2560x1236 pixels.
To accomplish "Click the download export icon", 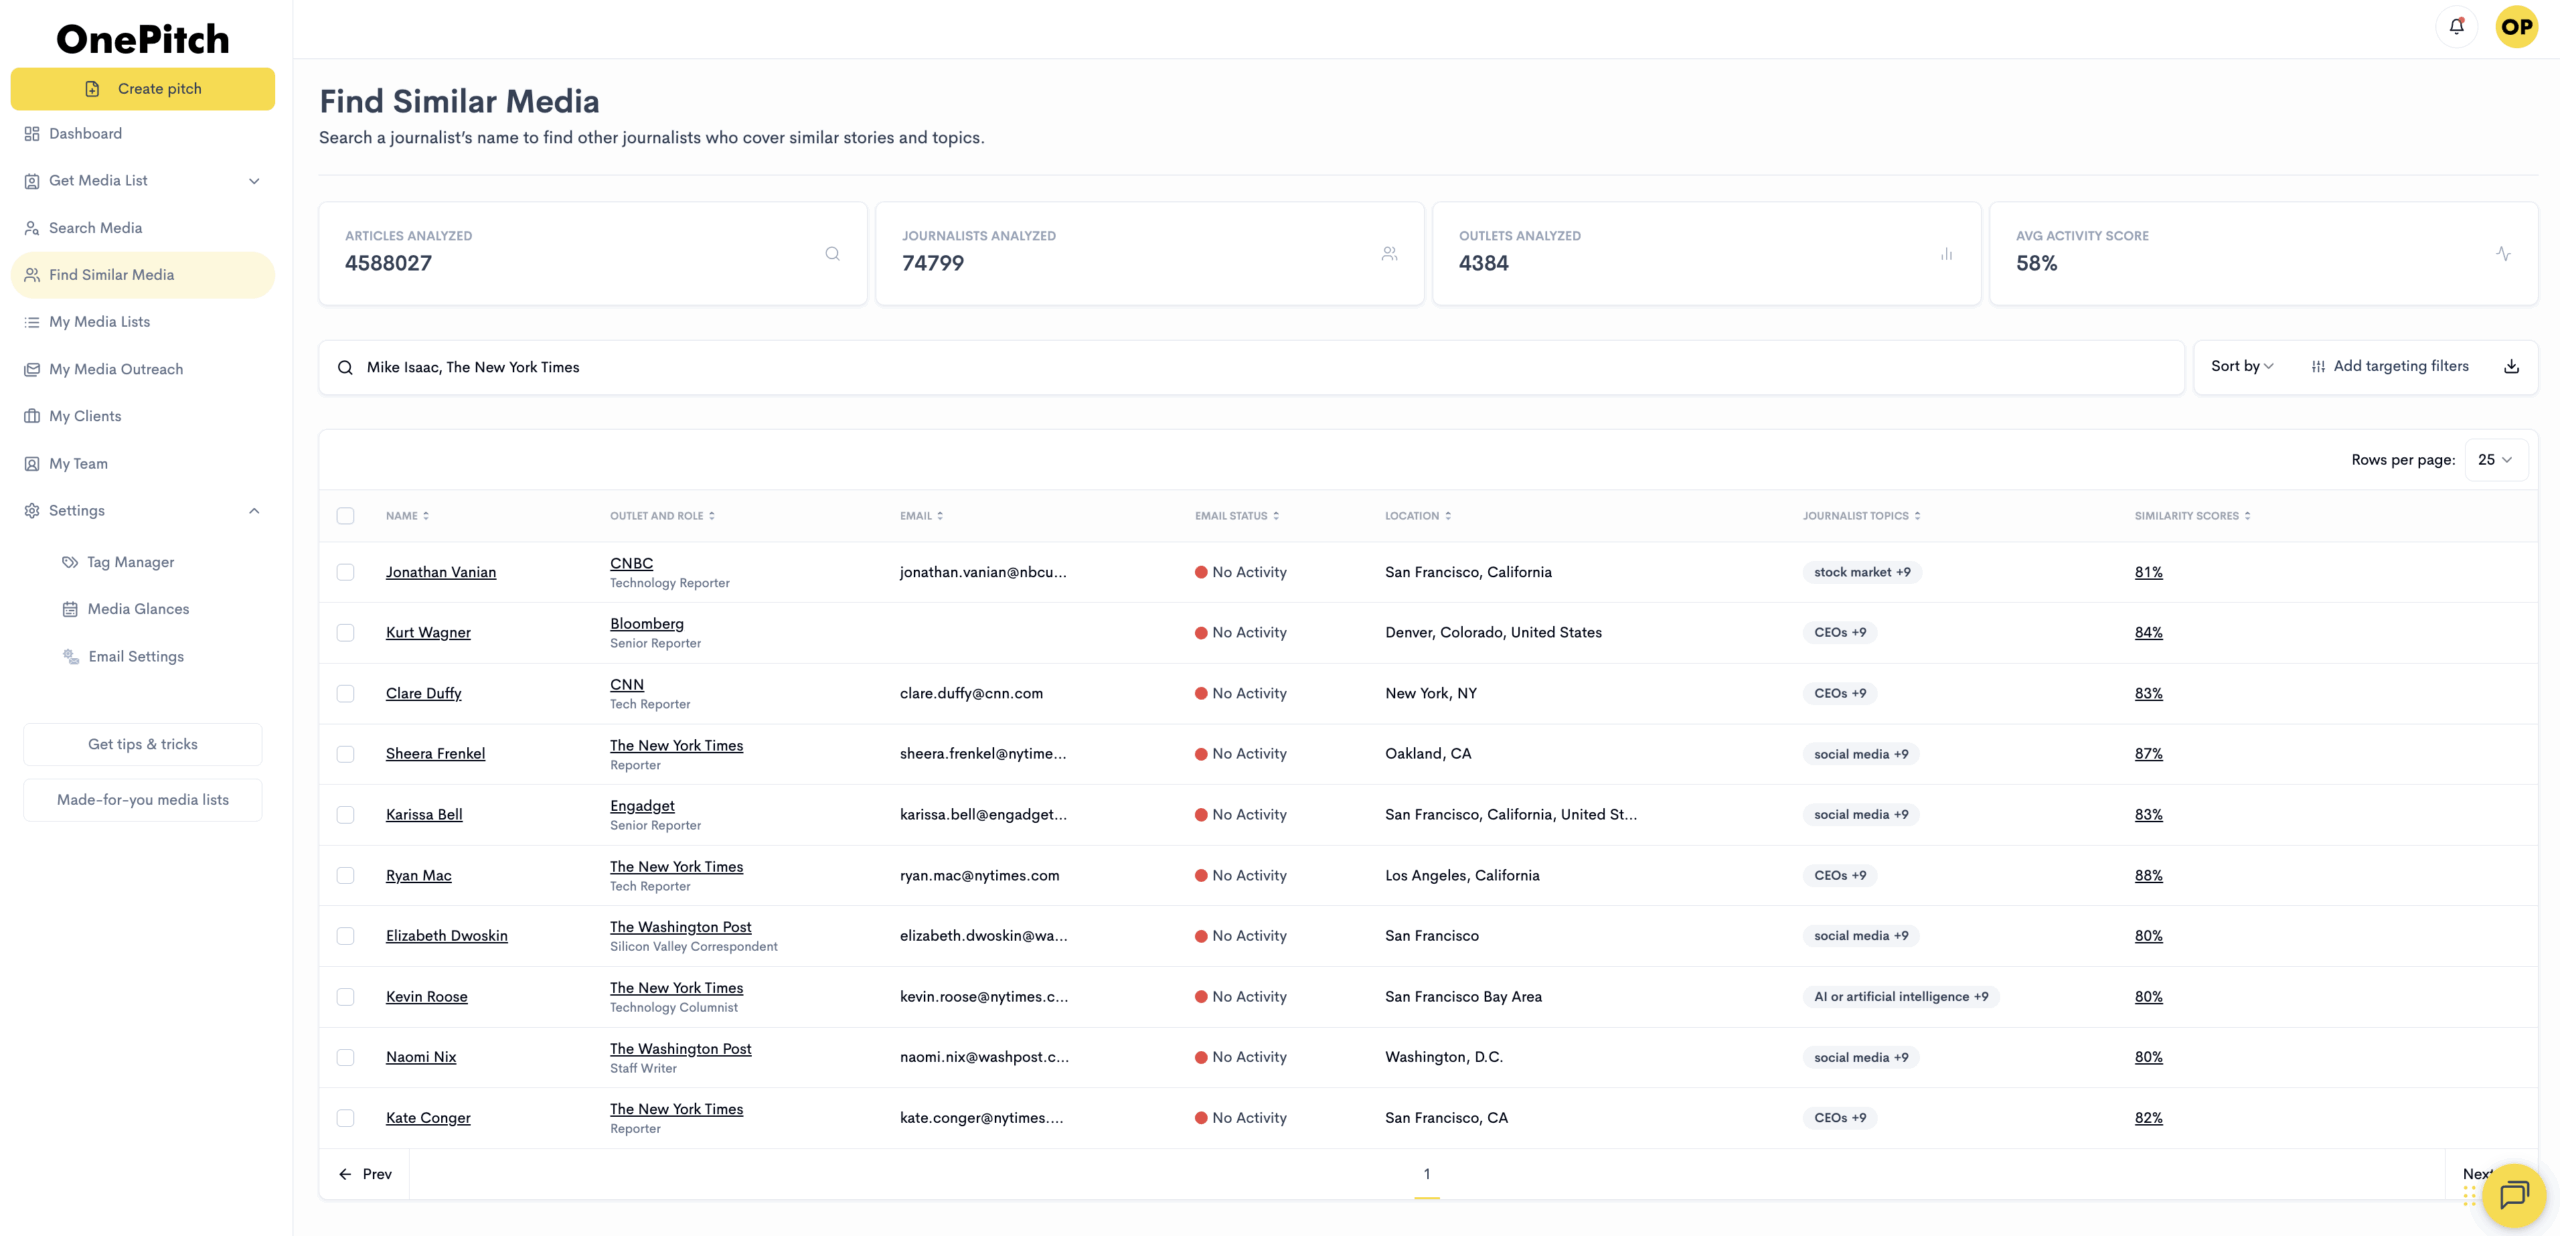I will [2511, 367].
